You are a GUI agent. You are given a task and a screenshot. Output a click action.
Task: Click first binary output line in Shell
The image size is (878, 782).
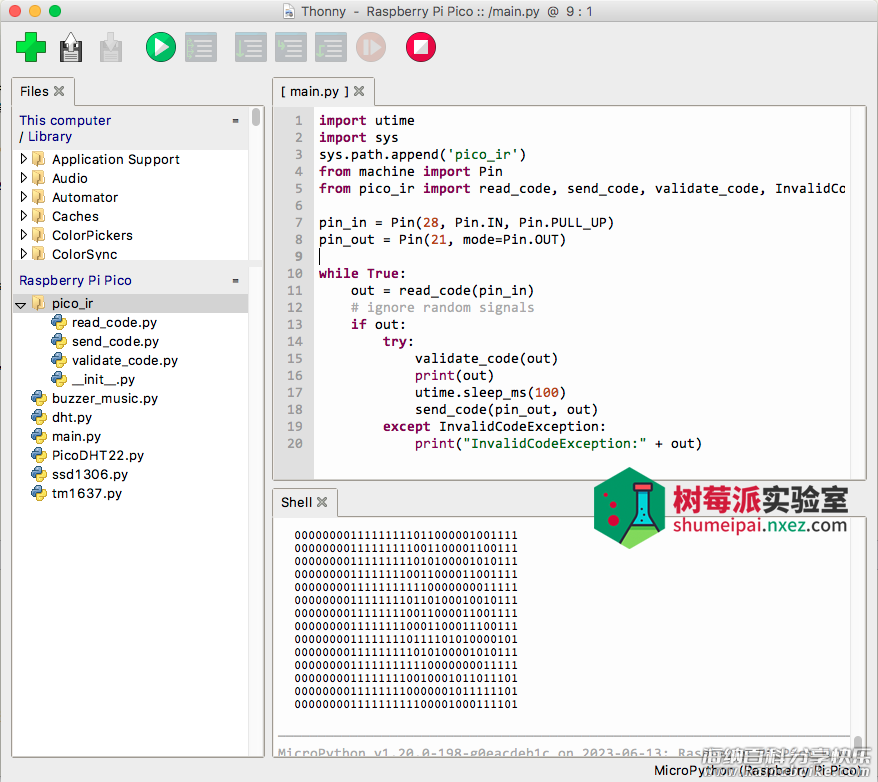pyautogui.click(x=406, y=535)
